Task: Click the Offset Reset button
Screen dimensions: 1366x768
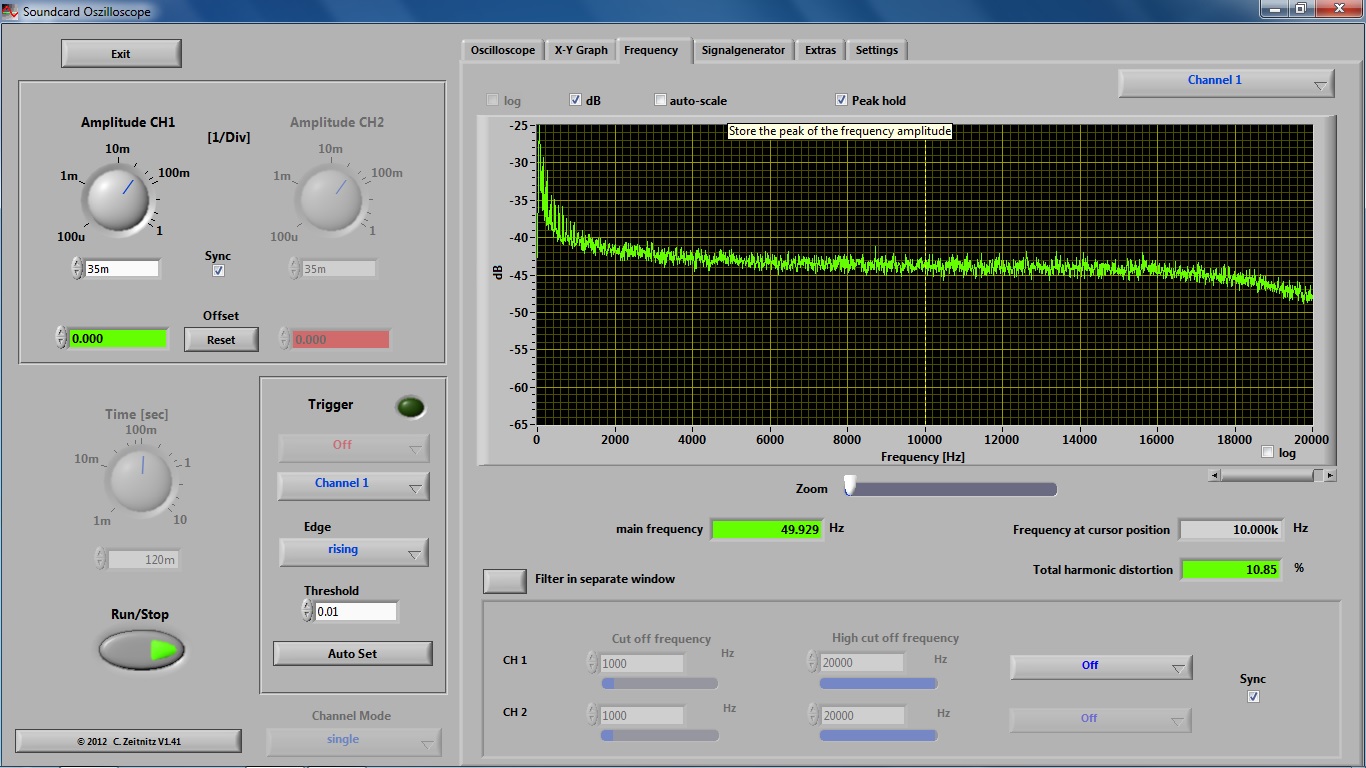Action: point(221,340)
